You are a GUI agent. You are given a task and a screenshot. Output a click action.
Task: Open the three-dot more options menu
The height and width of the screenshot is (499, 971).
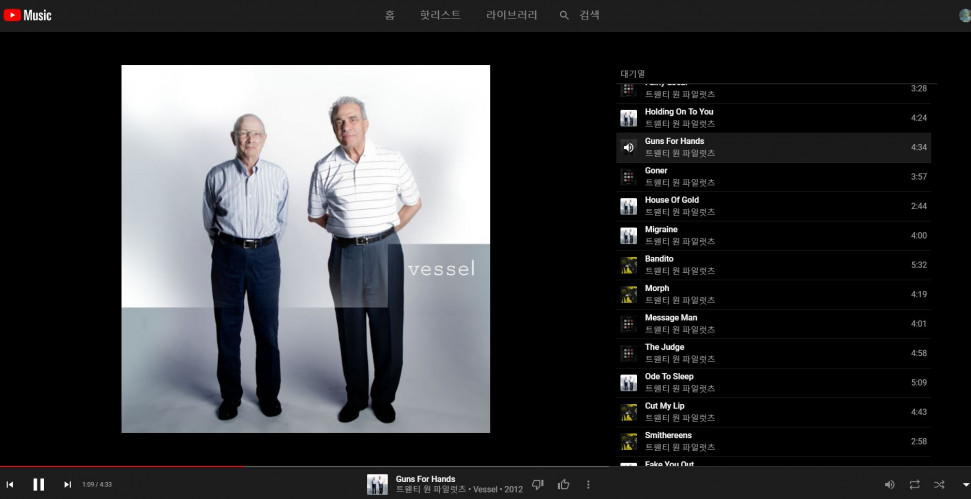tap(588, 484)
